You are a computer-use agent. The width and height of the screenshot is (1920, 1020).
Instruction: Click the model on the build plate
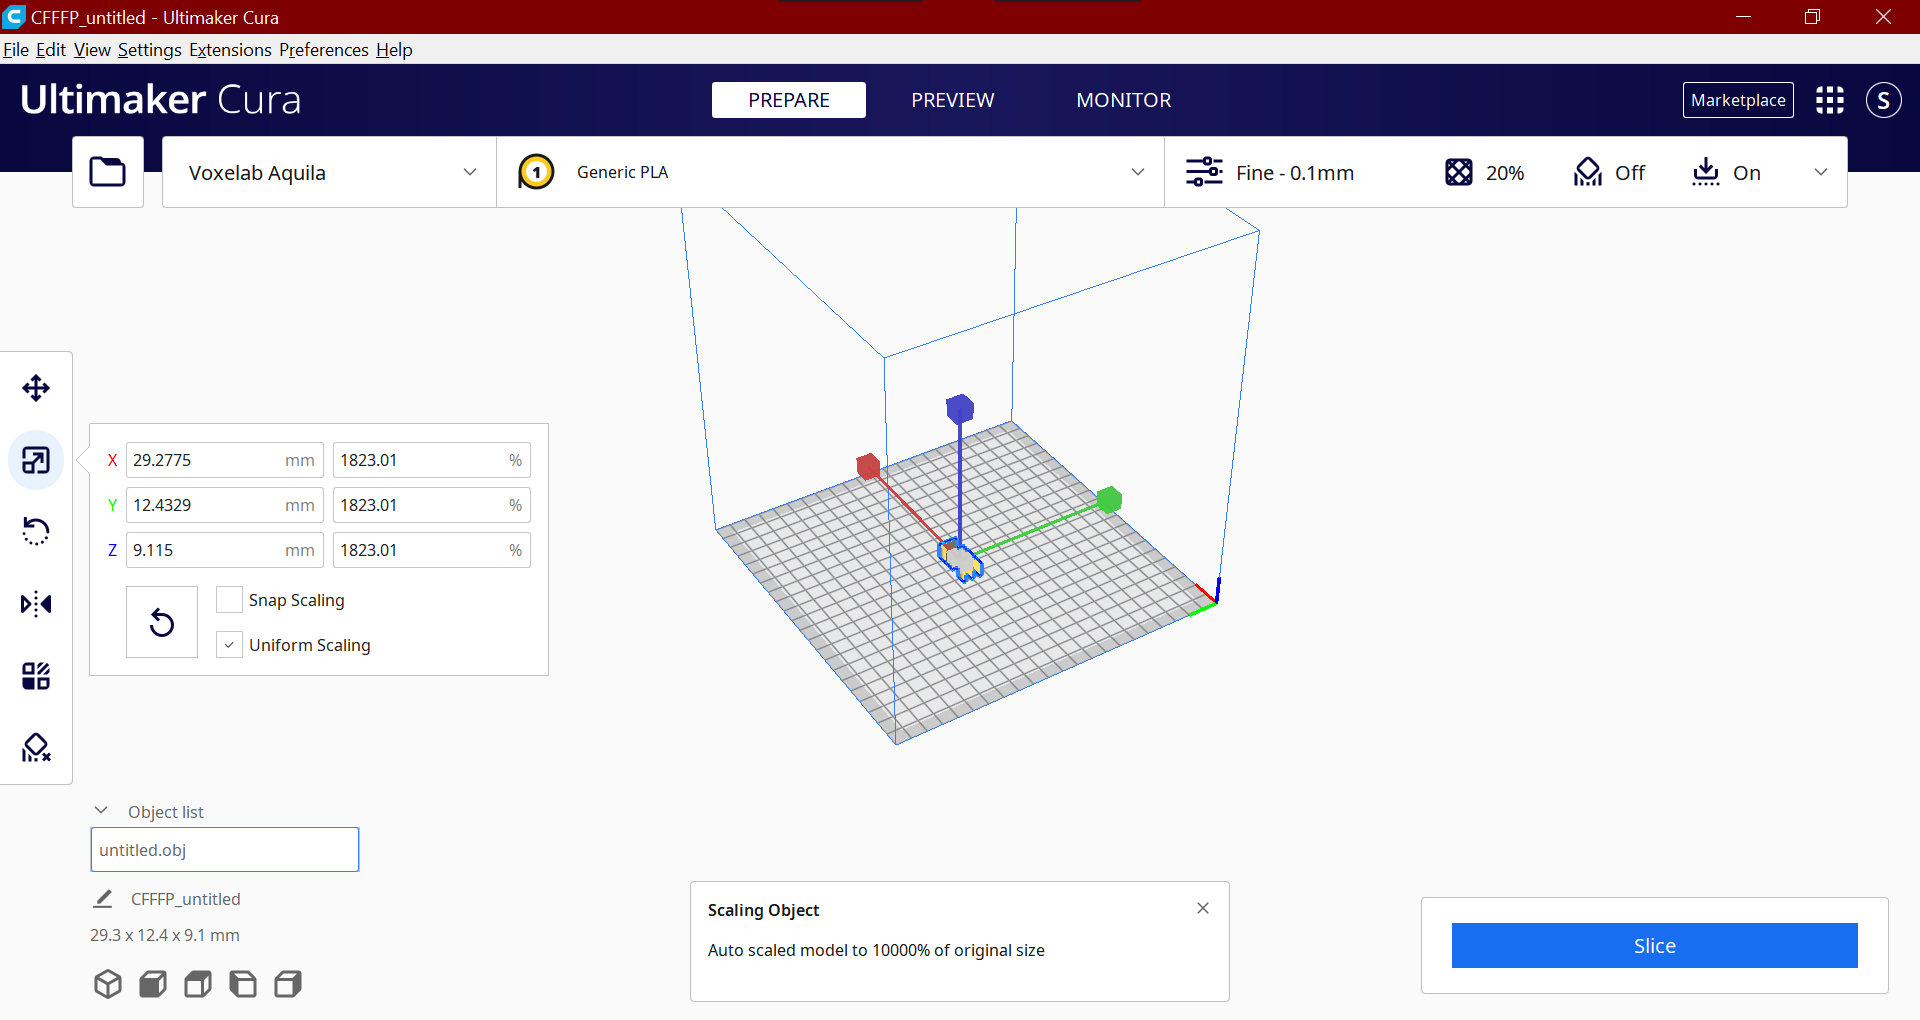point(961,562)
